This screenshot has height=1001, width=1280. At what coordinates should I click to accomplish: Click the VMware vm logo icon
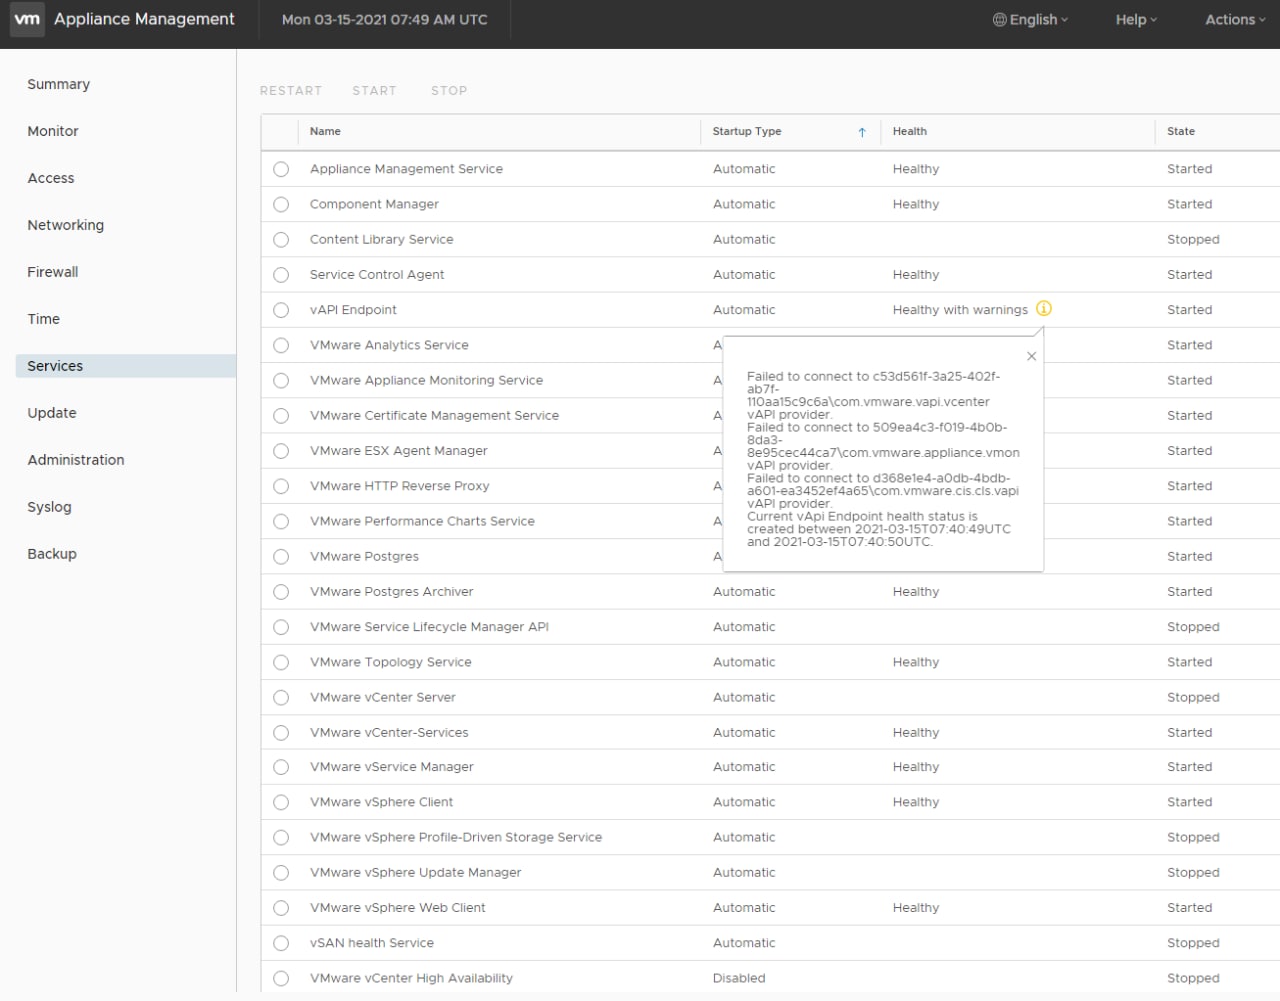tap(27, 19)
